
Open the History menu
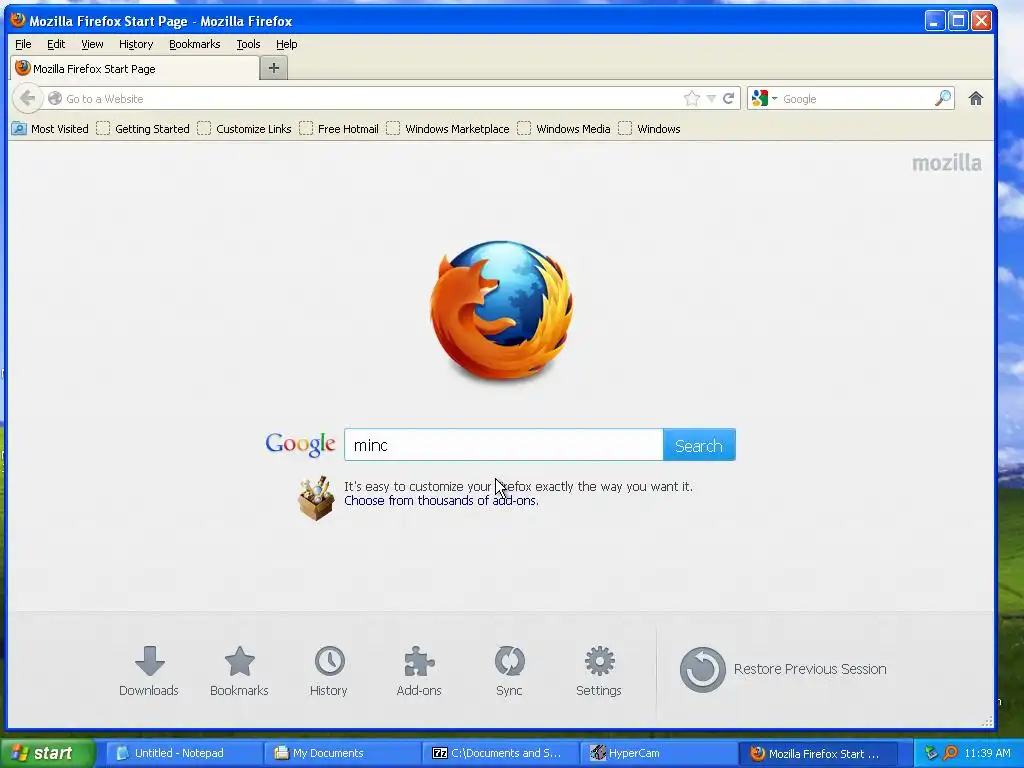136,44
